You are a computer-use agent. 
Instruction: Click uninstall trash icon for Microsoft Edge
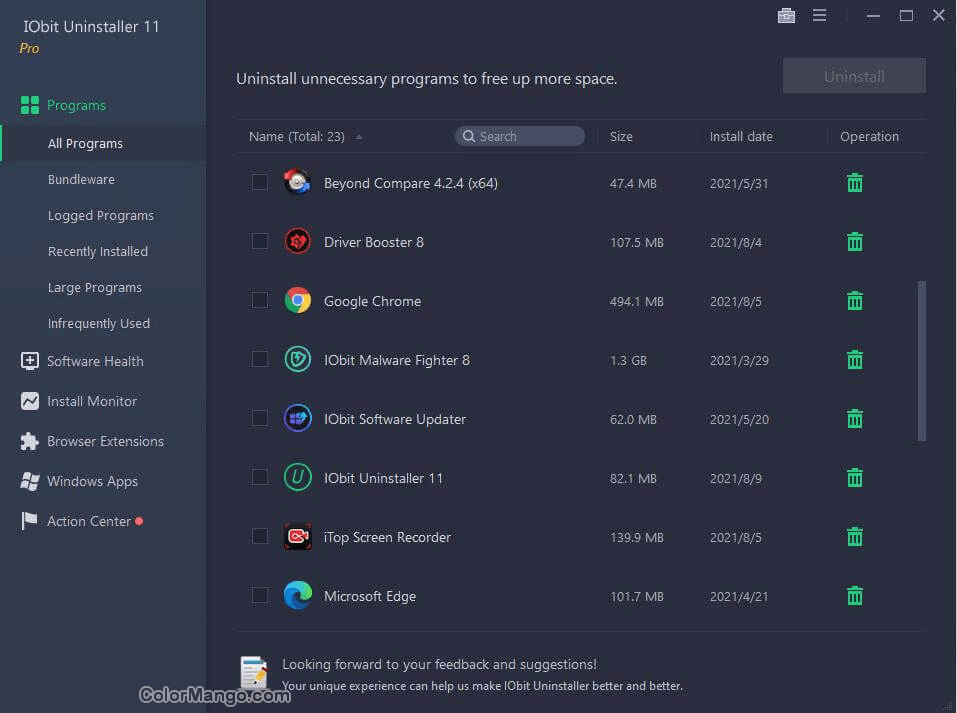click(855, 596)
